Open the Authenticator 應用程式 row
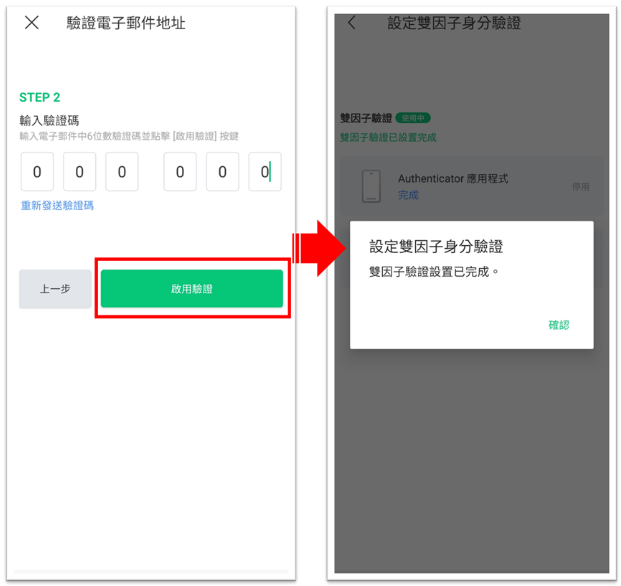This screenshot has height=586, width=621. tap(472, 186)
